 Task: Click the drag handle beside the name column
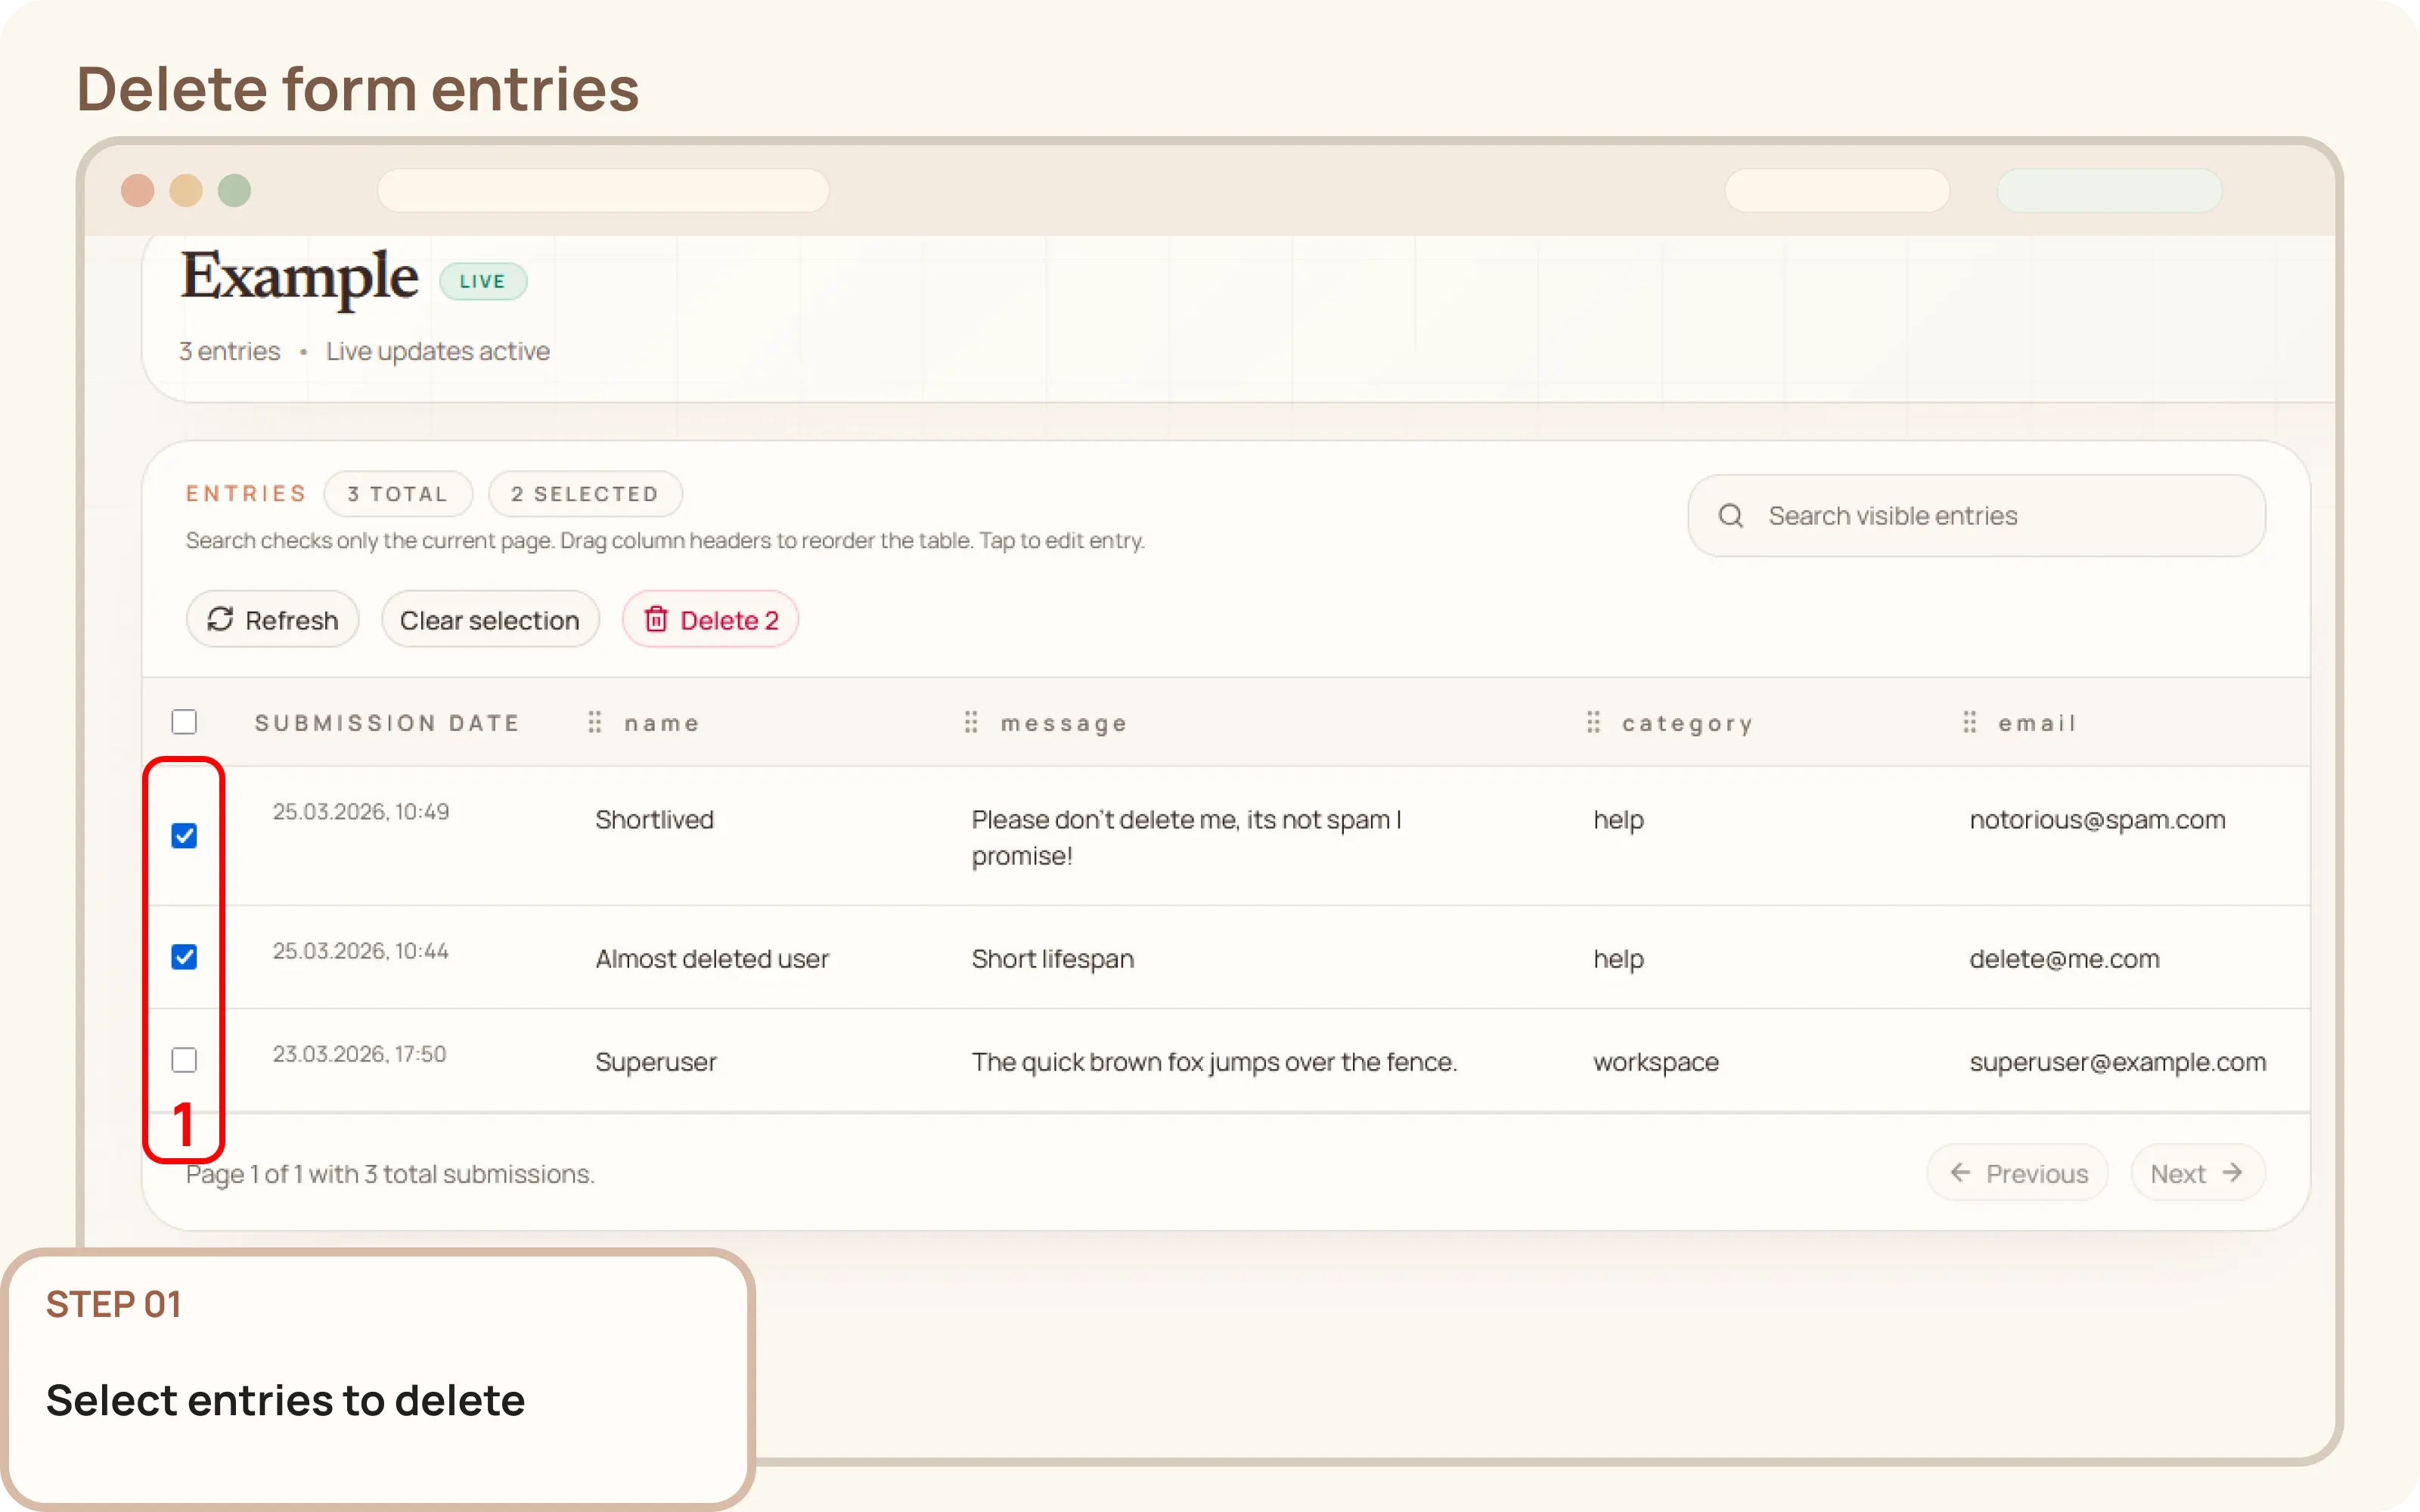pyautogui.click(x=594, y=722)
